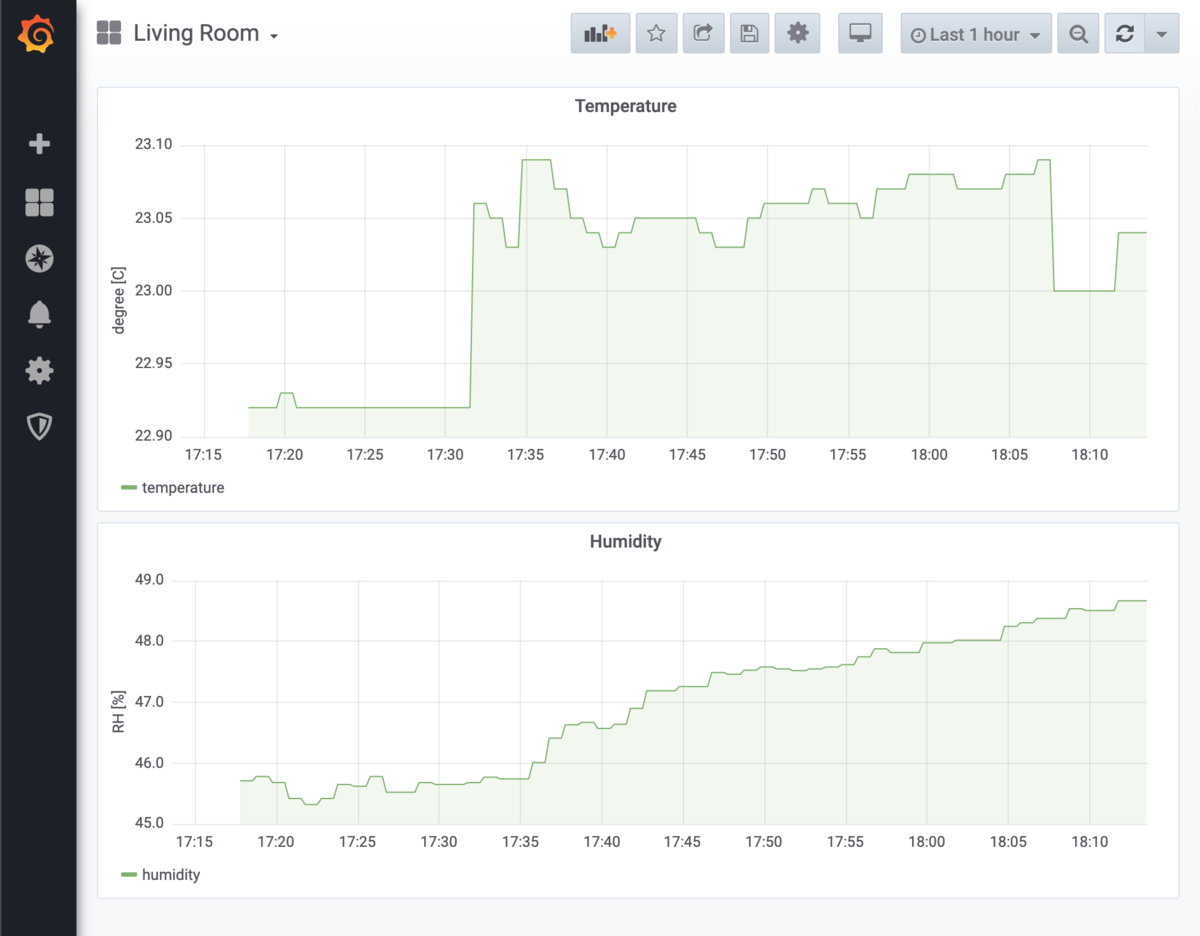Click the Add panel button
1200x936 pixels.
600,34
